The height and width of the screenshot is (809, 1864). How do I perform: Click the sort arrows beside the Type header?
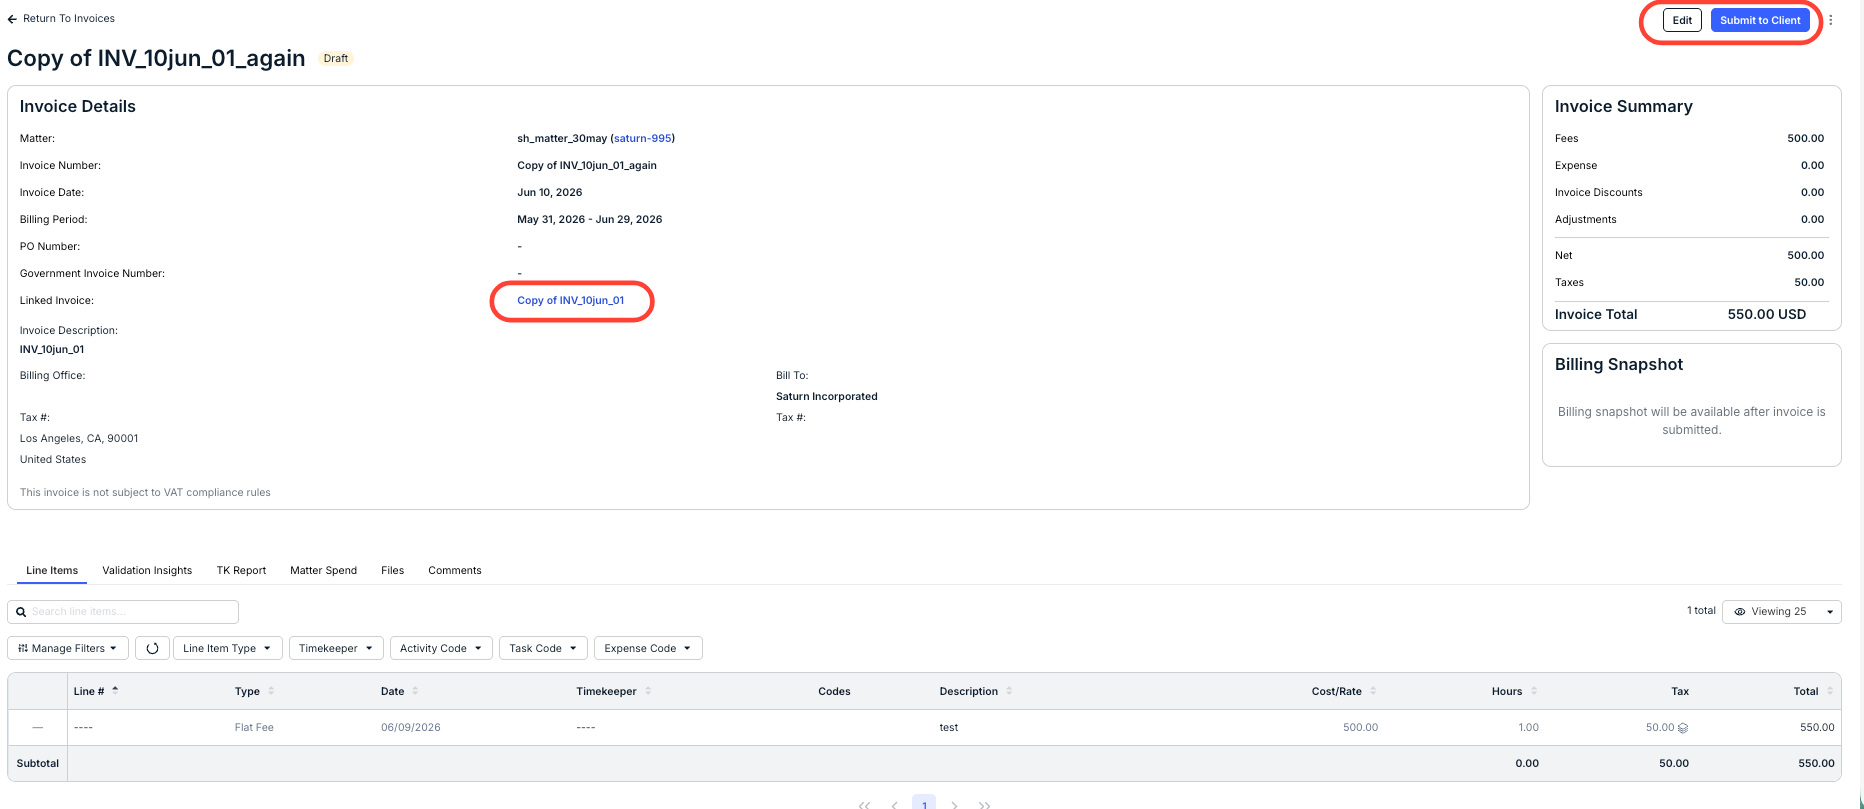(271, 691)
